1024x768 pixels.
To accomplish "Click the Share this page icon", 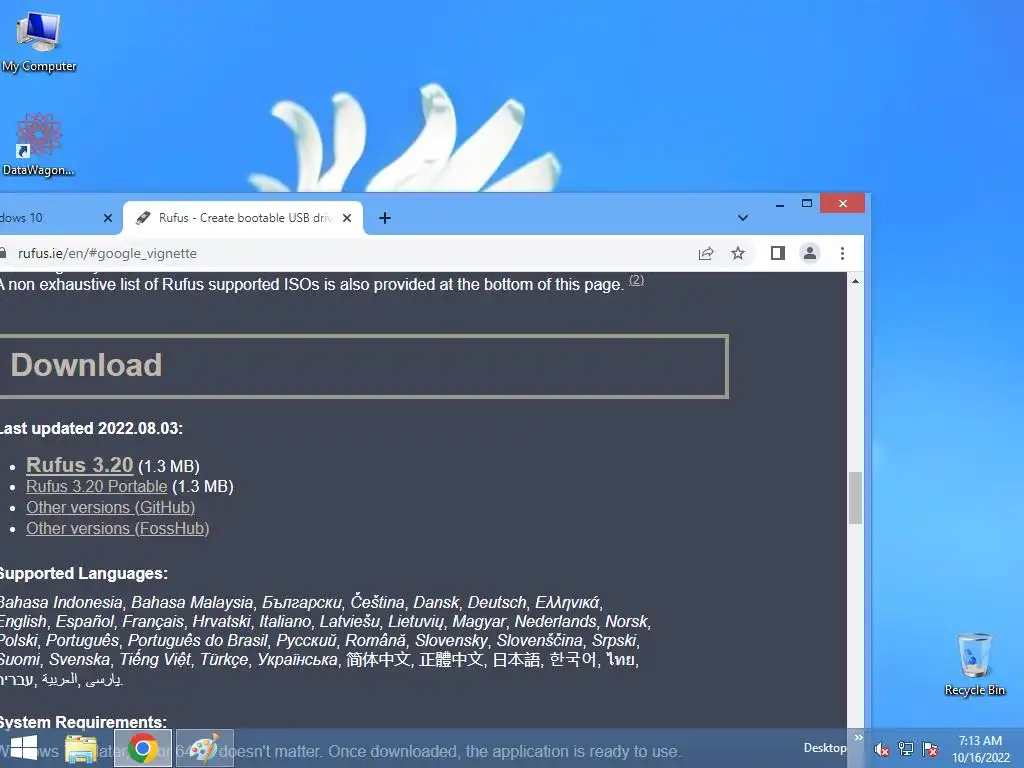I will point(706,253).
